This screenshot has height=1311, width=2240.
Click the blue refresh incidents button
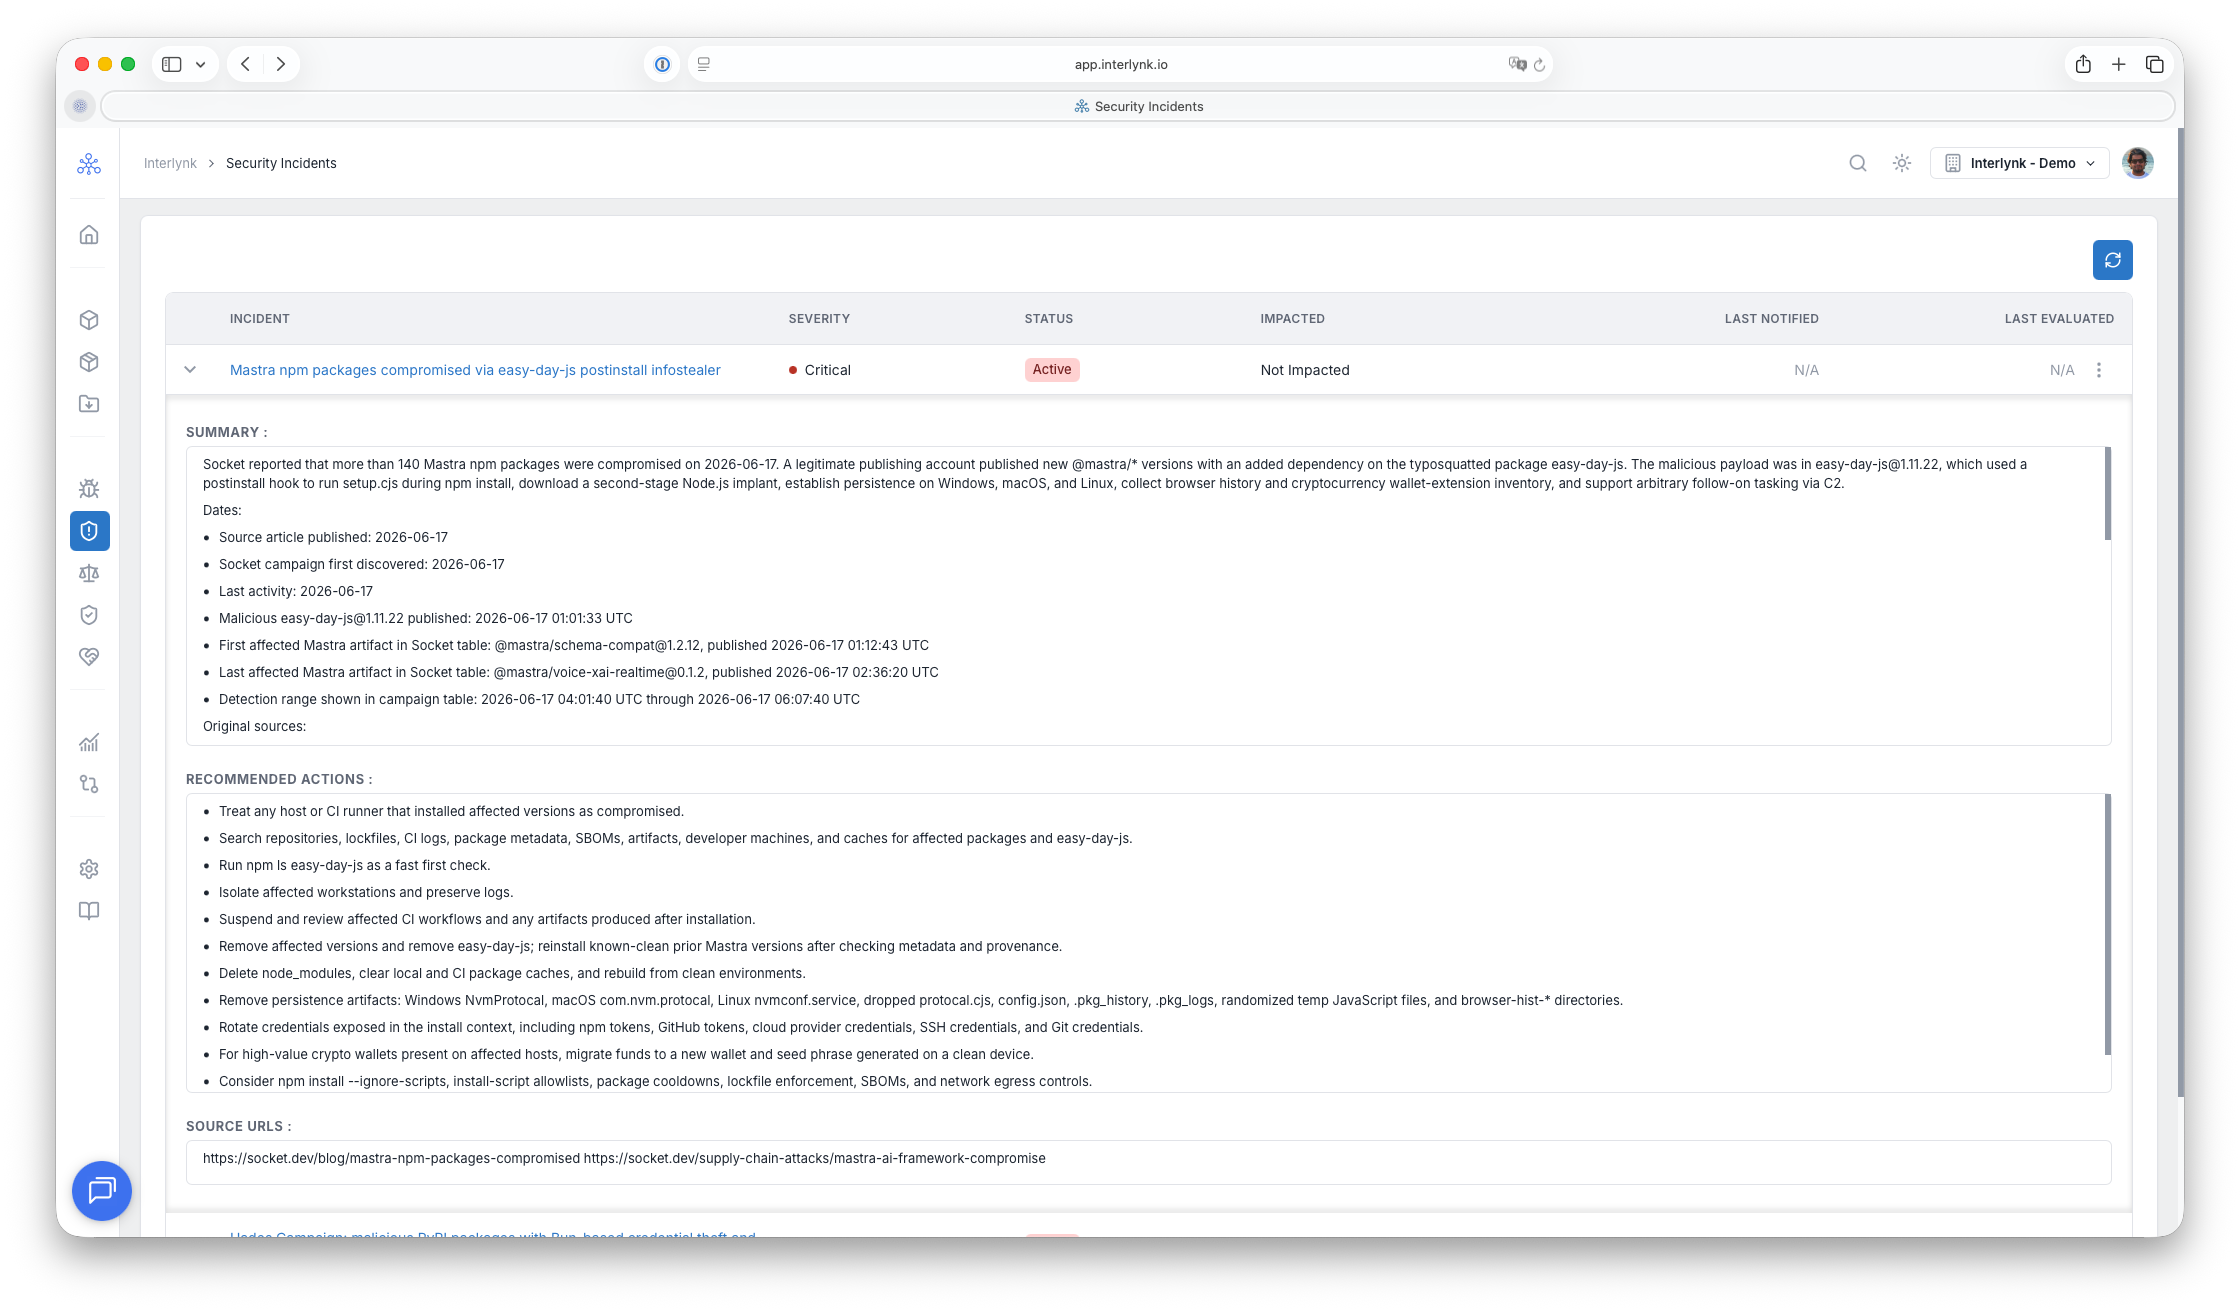click(x=2112, y=260)
